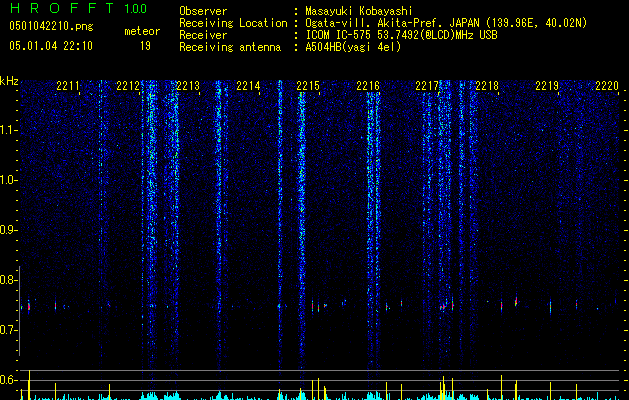Screen dimensions: 629x400
Task: Click time marker 2216
Action: pyautogui.click(x=368, y=86)
